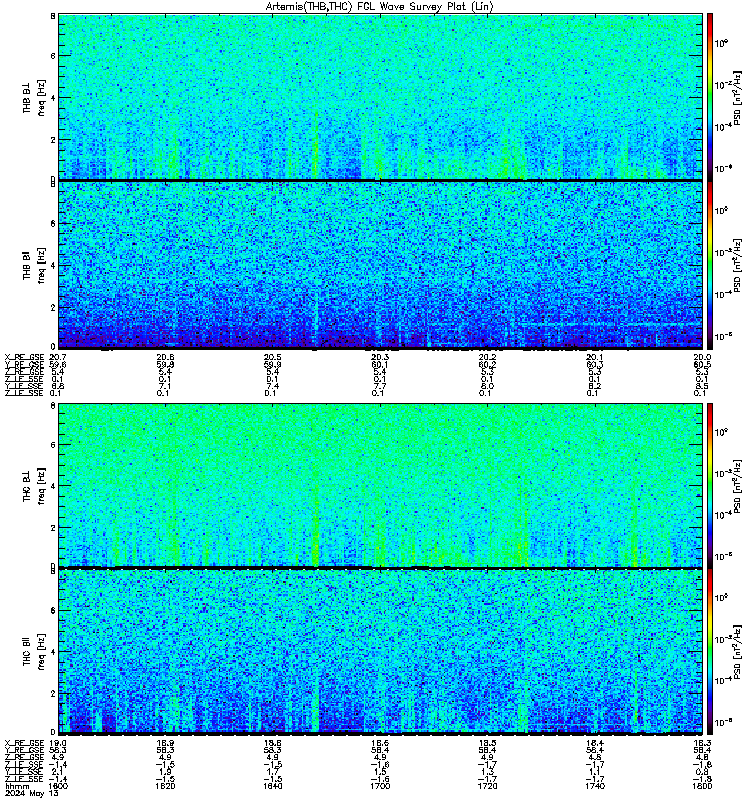This screenshot has height=800, width=750.
Task: Click the THB Y_RE_GSE value 60.1
Action: click(x=380, y=364)
